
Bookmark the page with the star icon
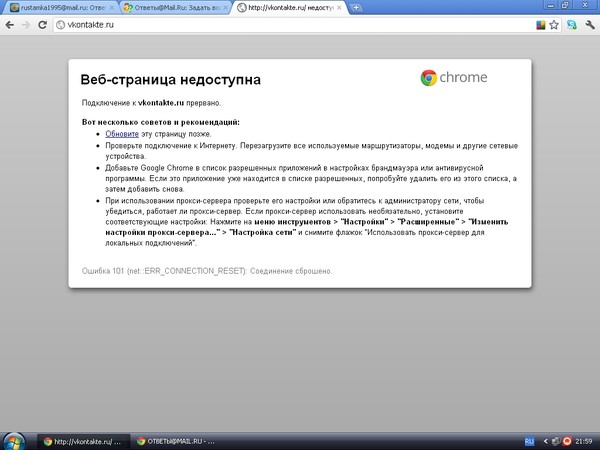[x=554, y=25]
